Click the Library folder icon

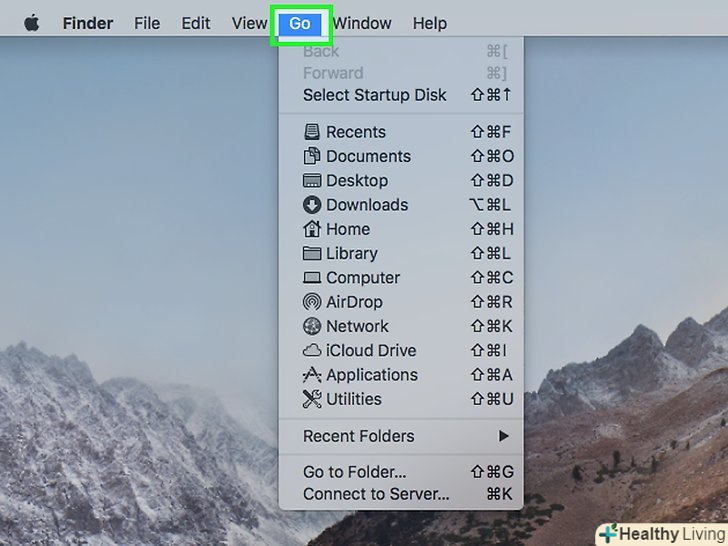click(312, 253)
